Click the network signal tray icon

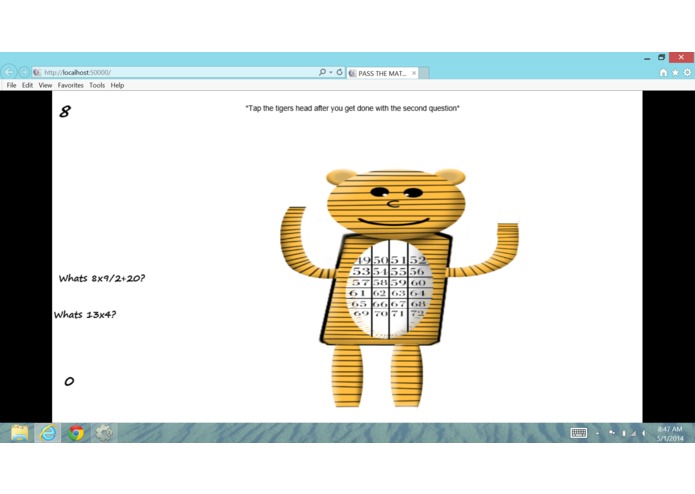click(634, 433)
